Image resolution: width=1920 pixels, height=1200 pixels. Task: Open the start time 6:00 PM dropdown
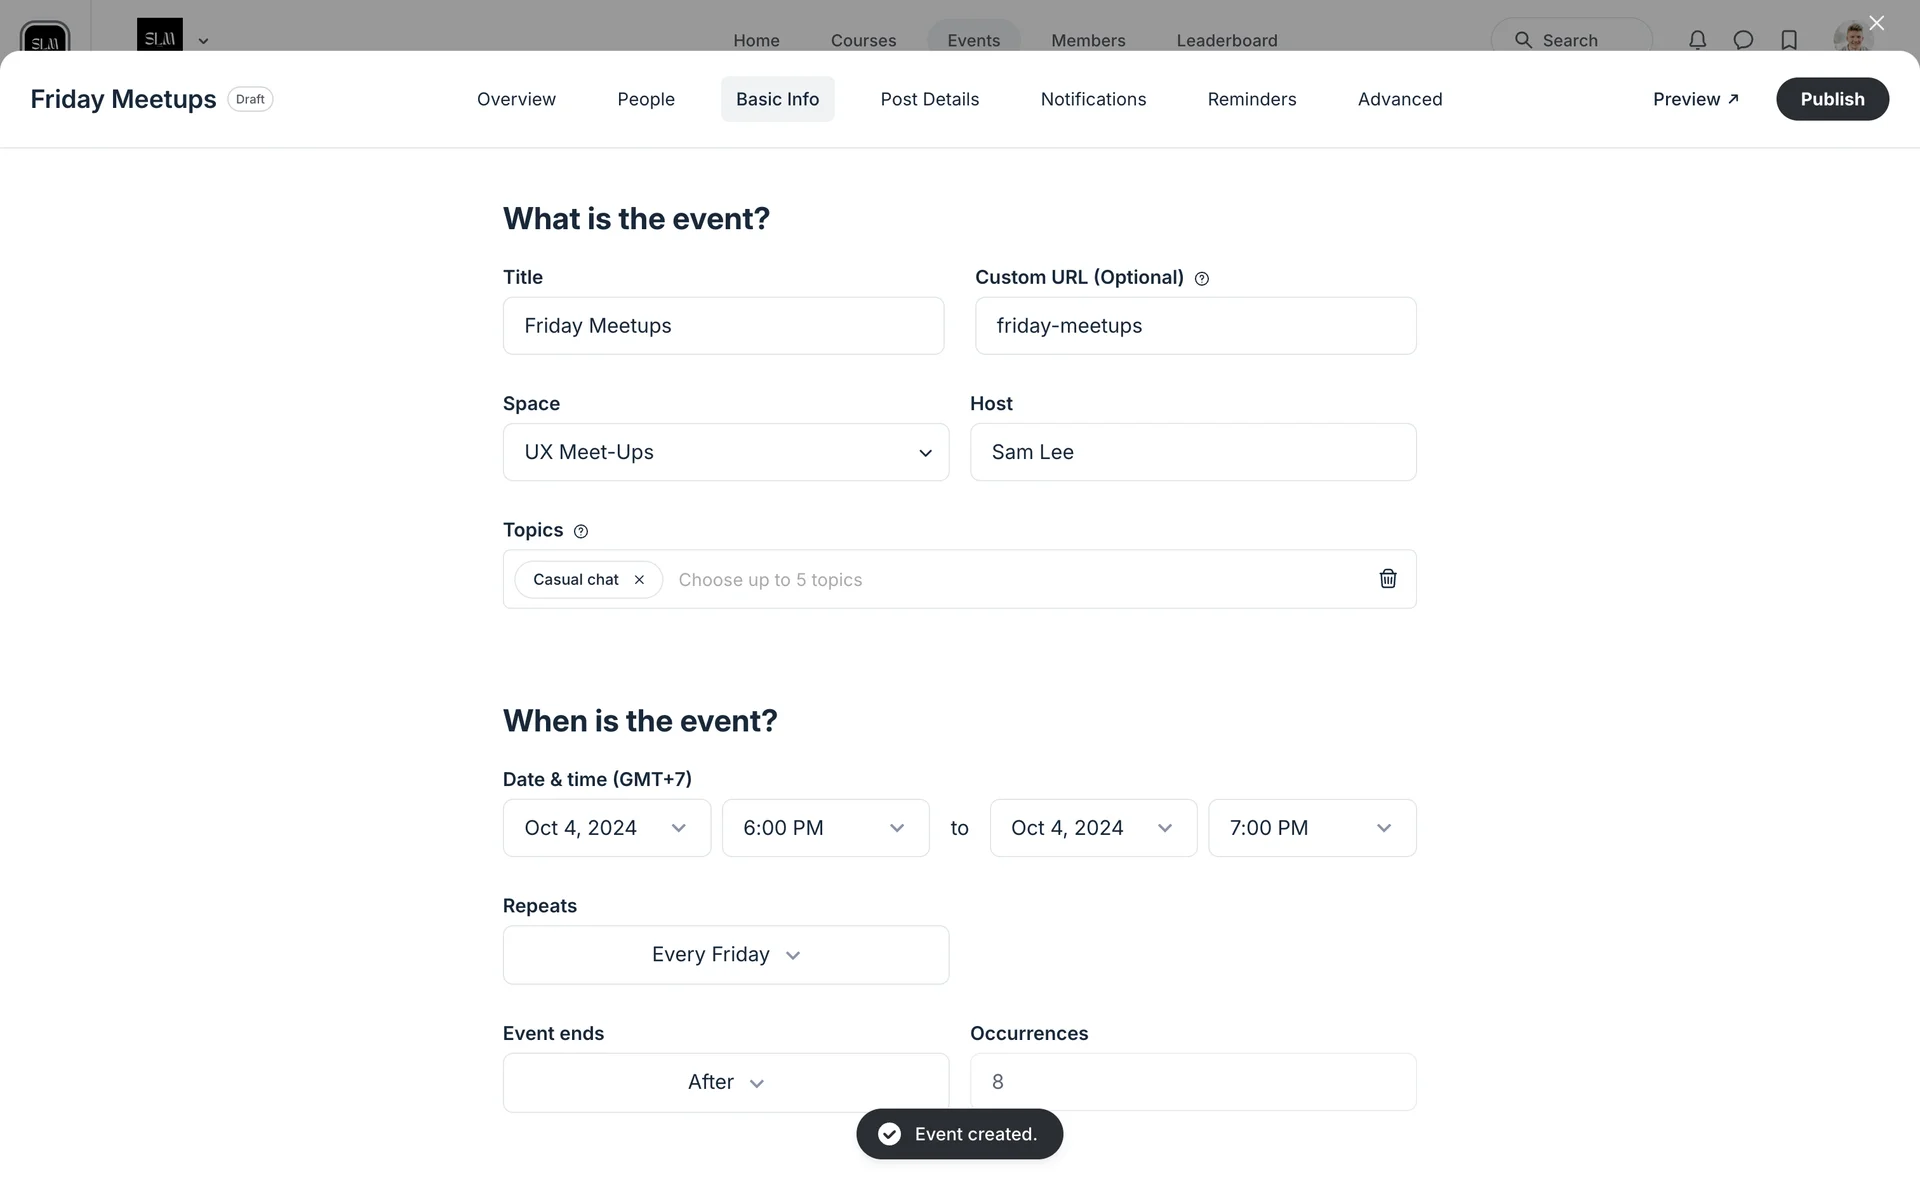[x=825, y=828]
